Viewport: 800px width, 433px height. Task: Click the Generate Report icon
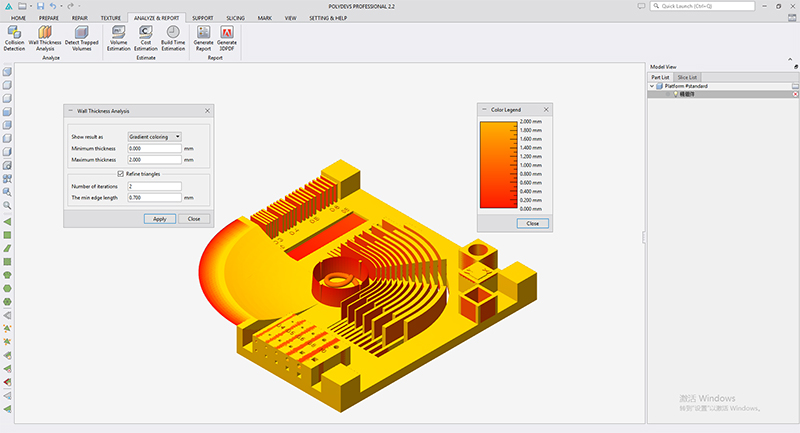pos(203,38)
